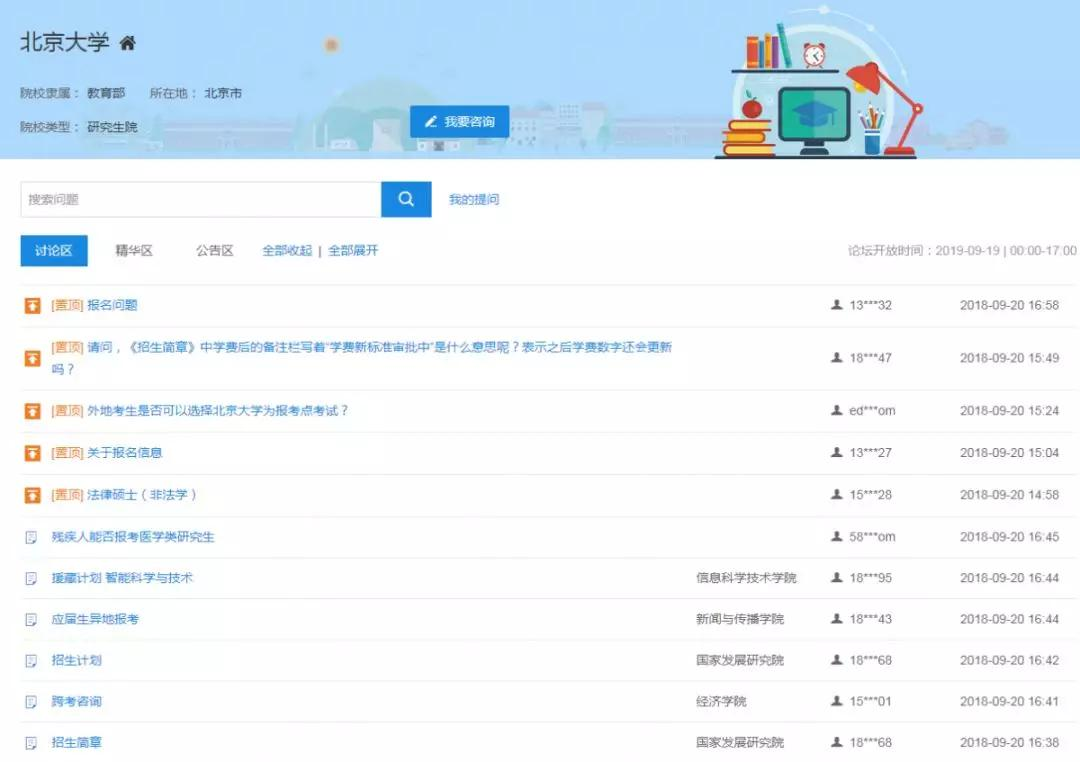Click the home icon beside 北京大学
Viewport: 1080px width, 762px height.
[x=127, y=43]
